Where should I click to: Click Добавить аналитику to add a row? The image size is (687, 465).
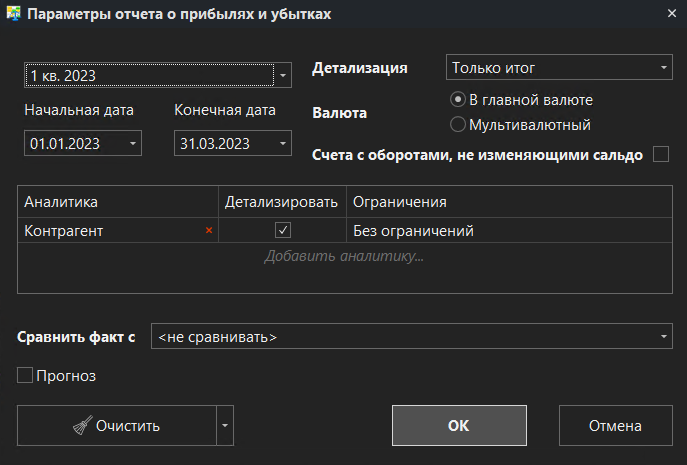pos(344,257)
